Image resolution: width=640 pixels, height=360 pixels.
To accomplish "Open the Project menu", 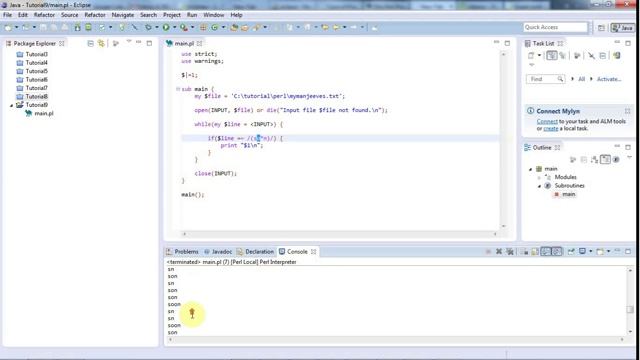I will pyautogui.click(x=171, y=15).
